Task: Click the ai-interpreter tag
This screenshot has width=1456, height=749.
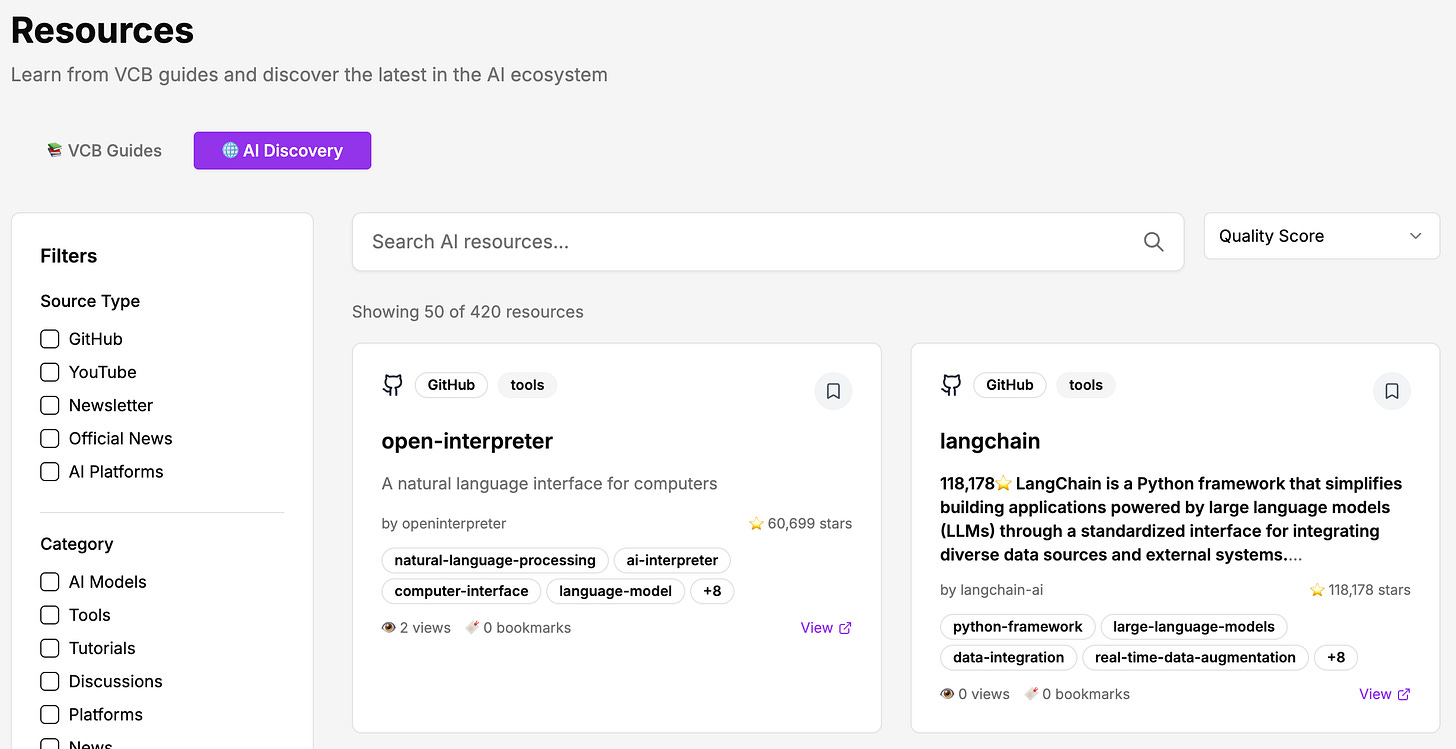Action: tap(672, 560)
